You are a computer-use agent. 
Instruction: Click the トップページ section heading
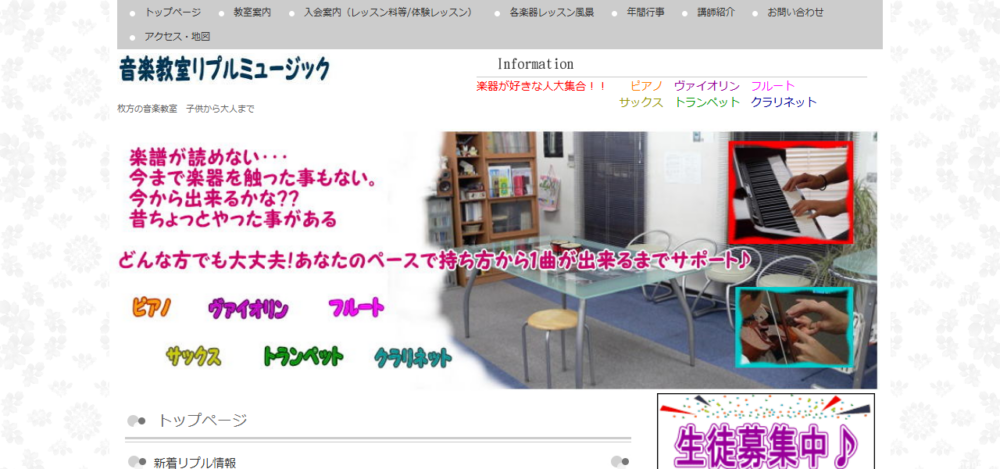click(202, 421)
